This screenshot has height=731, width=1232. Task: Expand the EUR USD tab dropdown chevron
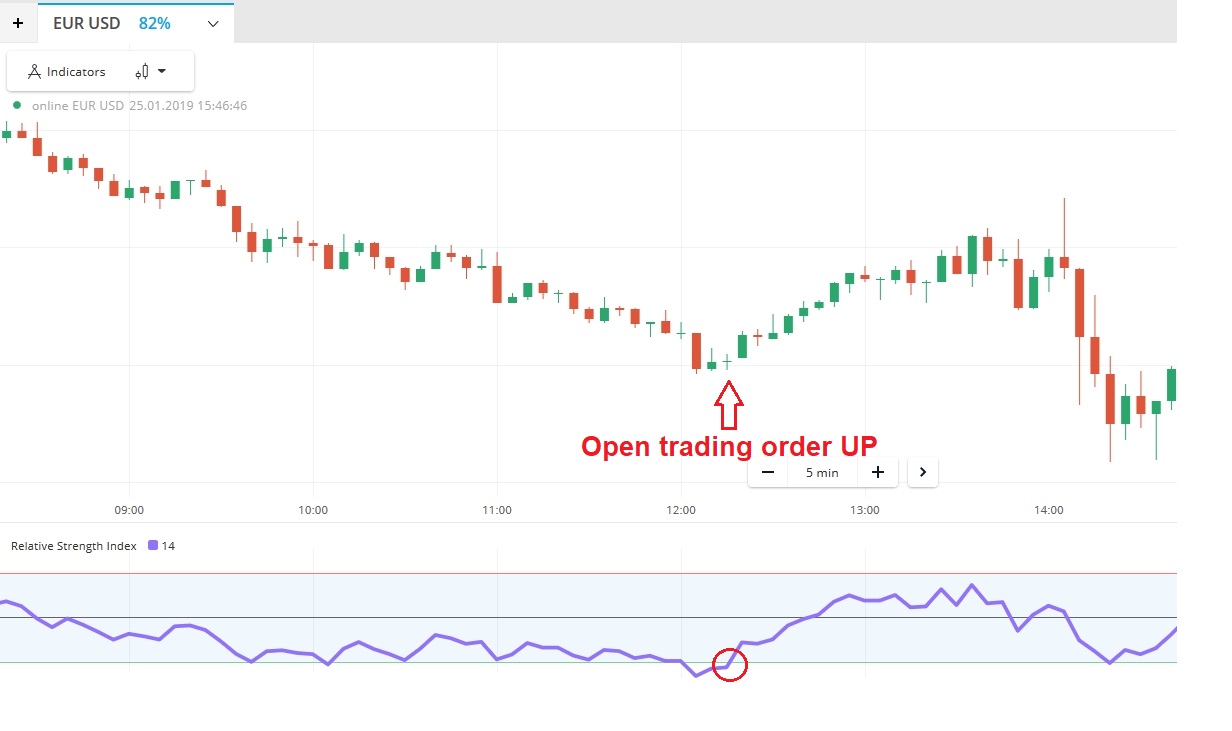pos(211,23)
